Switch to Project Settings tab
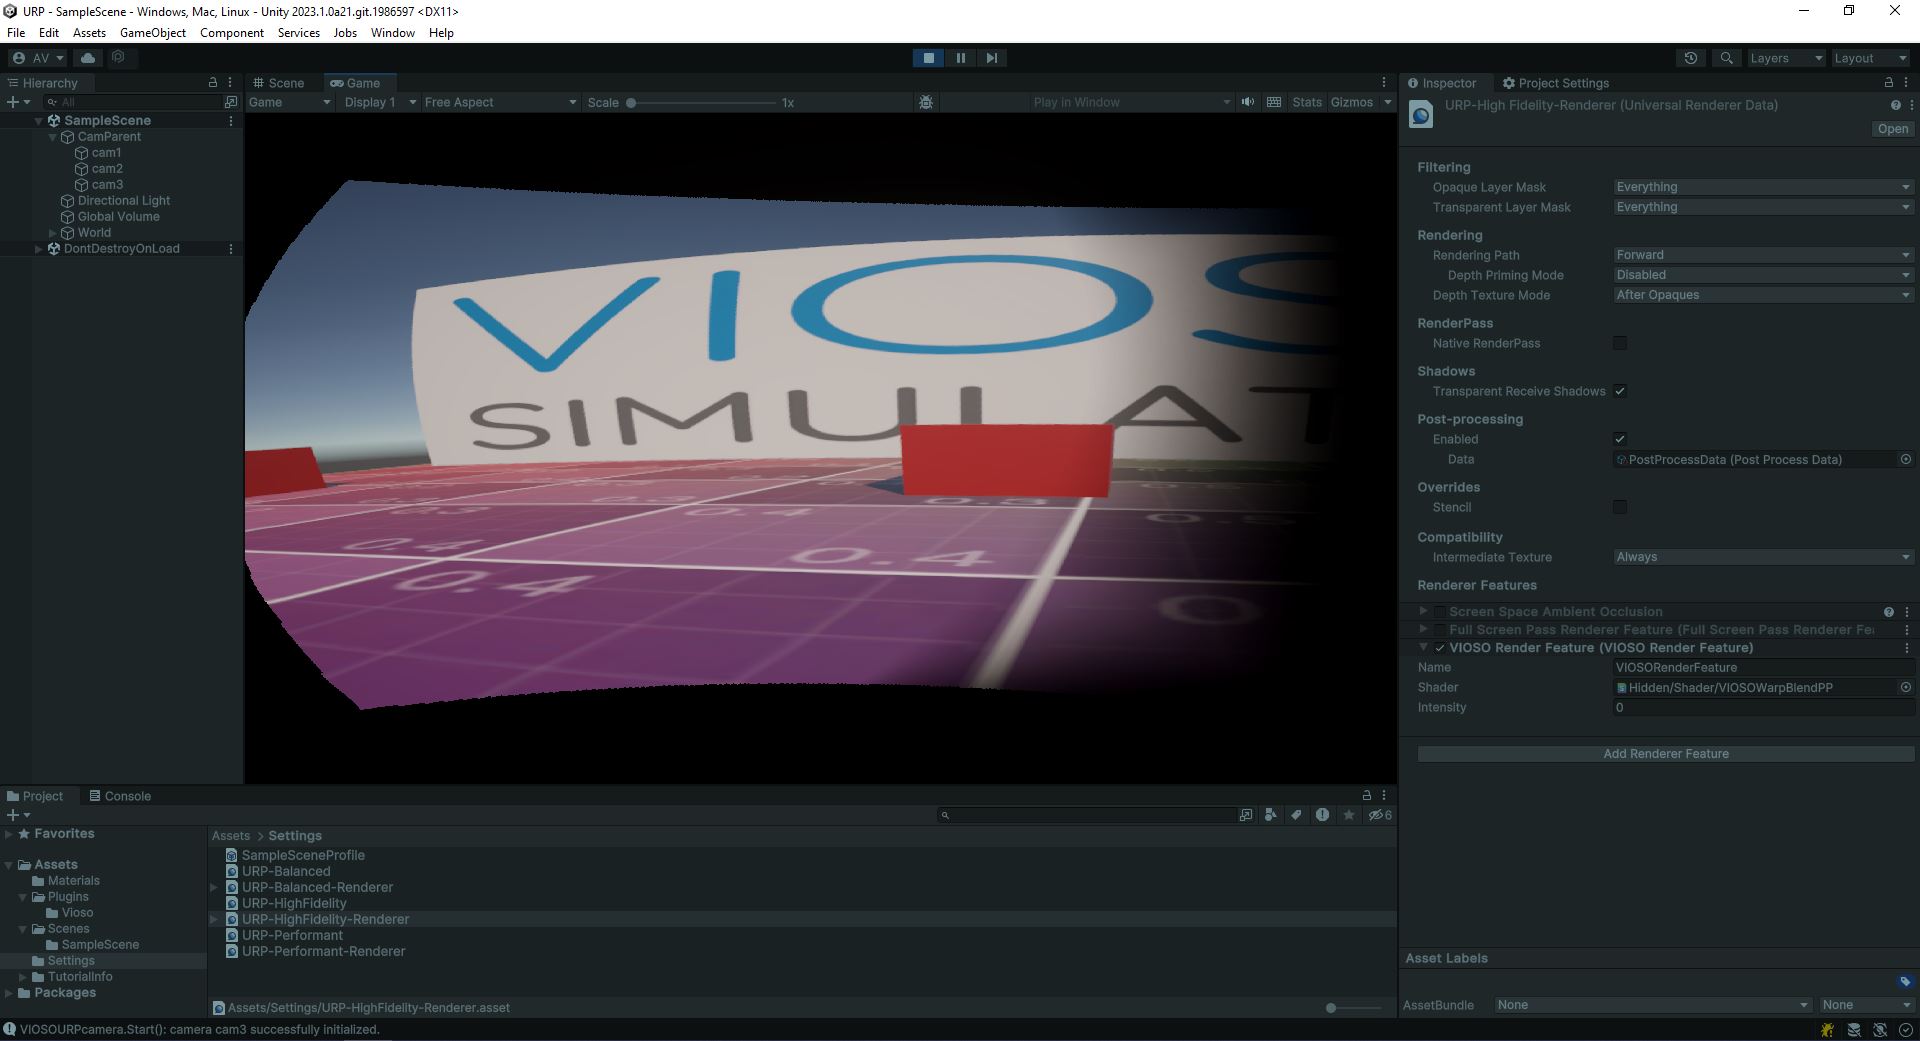The image size is (1920, 1041). 1555,83
